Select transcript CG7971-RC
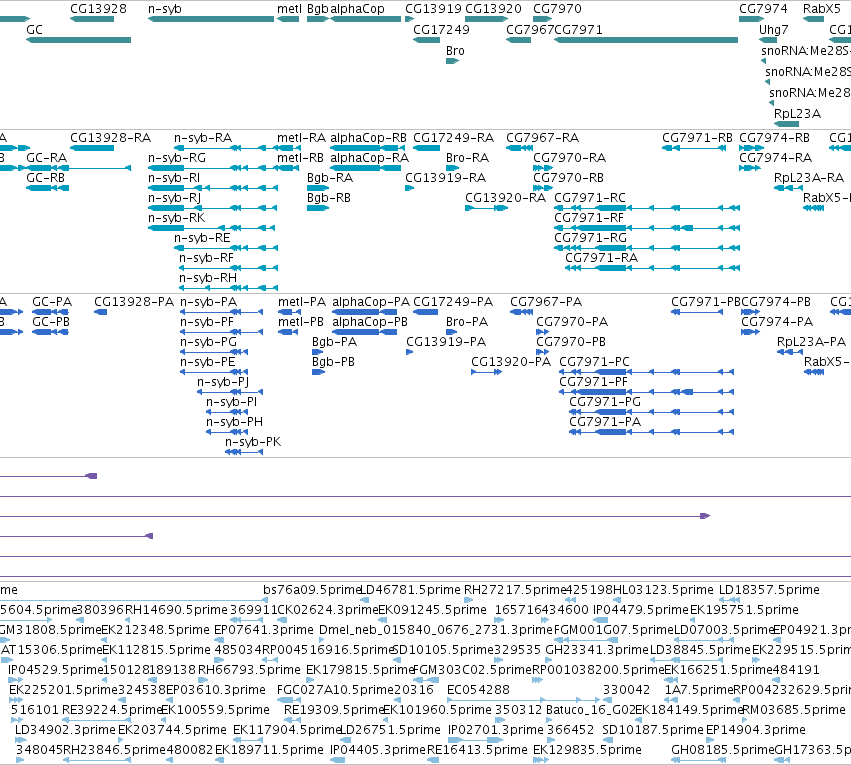Viewport: 851px width, 765px height. pos(590,198)
